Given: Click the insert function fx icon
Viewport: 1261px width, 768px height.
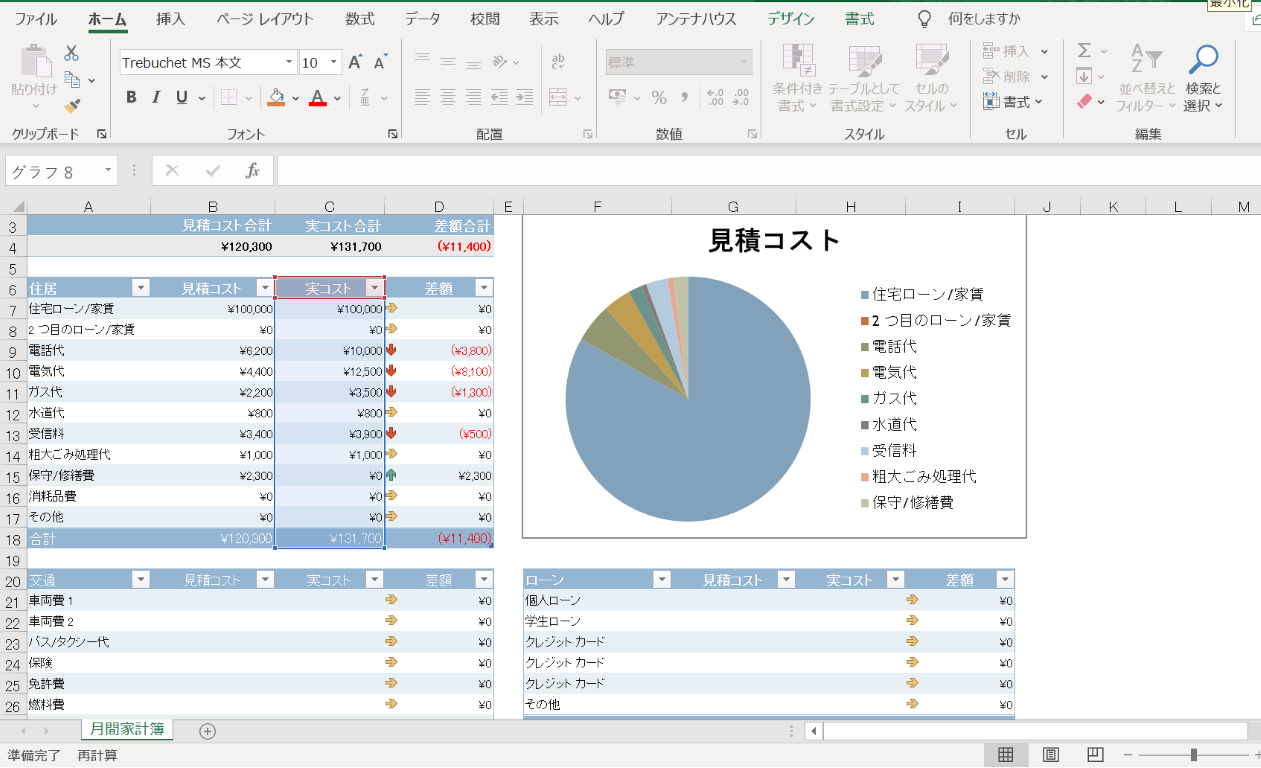Looking at the screenshot, I should [253, 171].
